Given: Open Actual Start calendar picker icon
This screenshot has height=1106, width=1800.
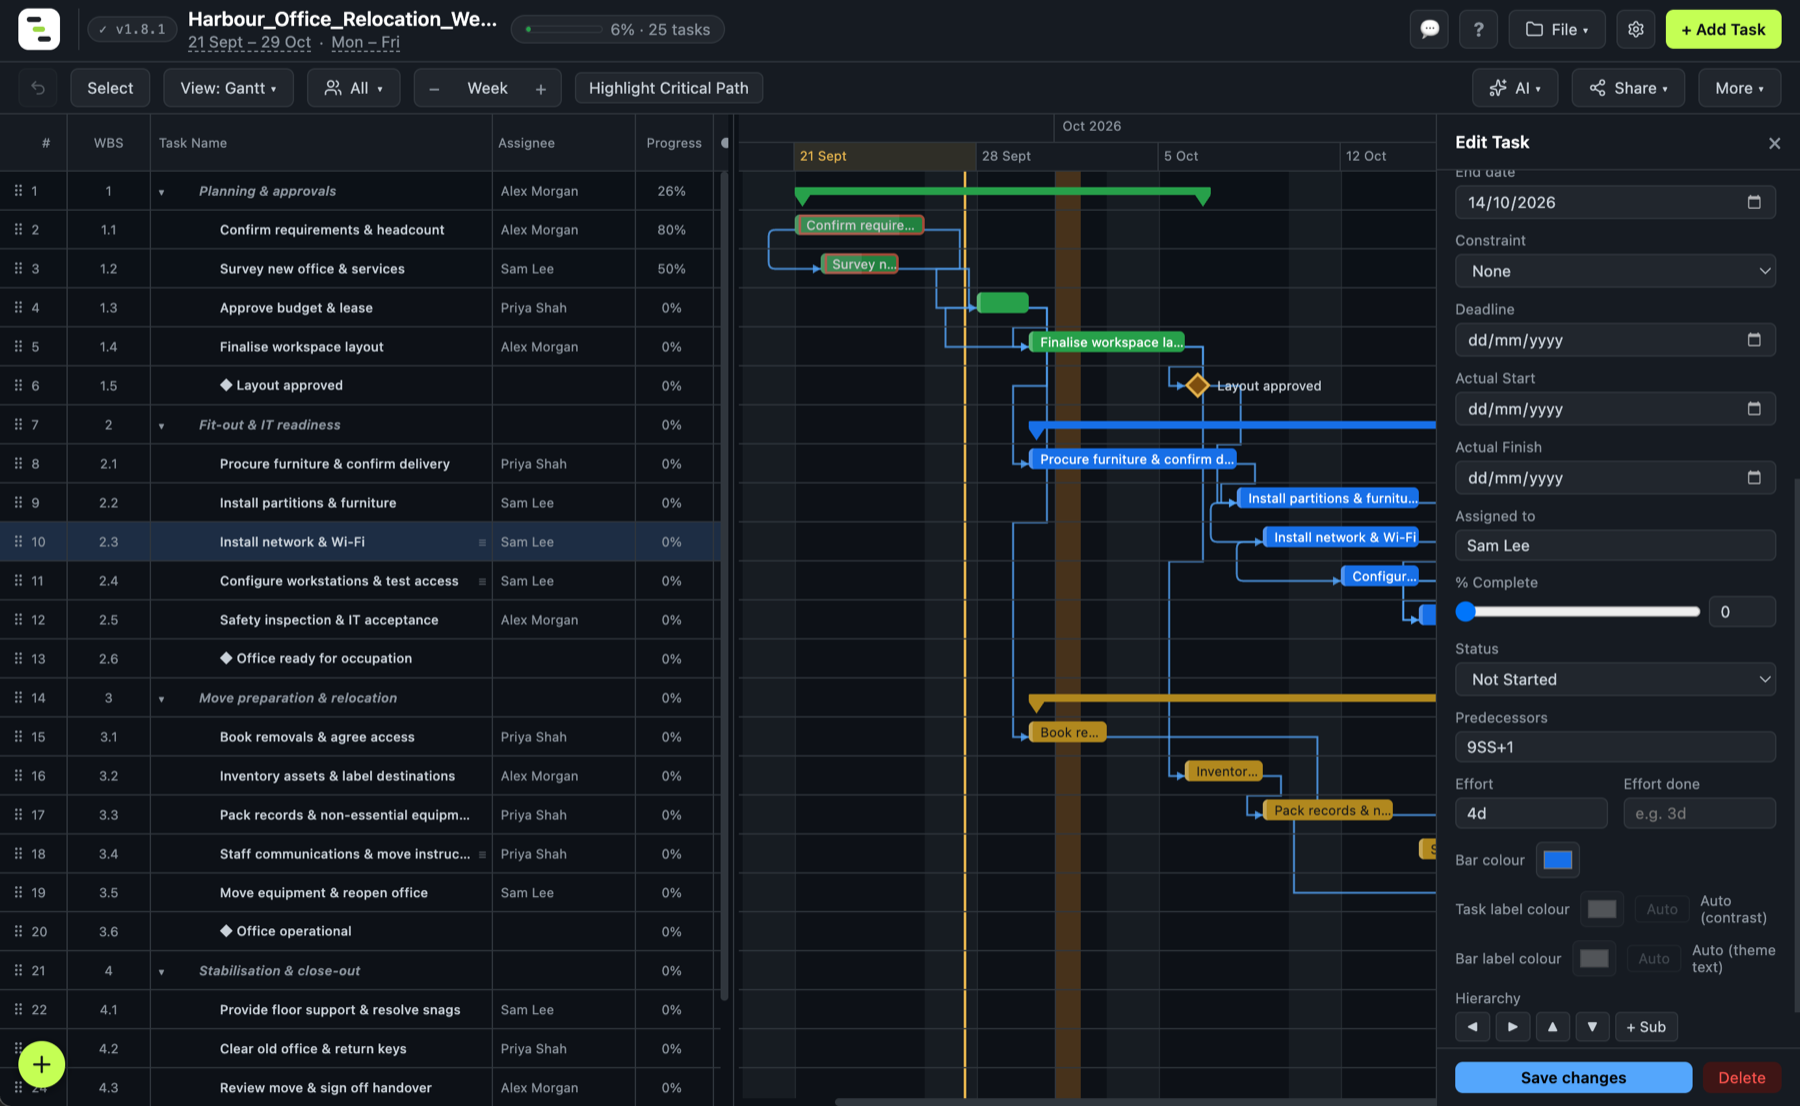Looking at the screenshot, I should pyautogui.click(x=1754, y=409).
